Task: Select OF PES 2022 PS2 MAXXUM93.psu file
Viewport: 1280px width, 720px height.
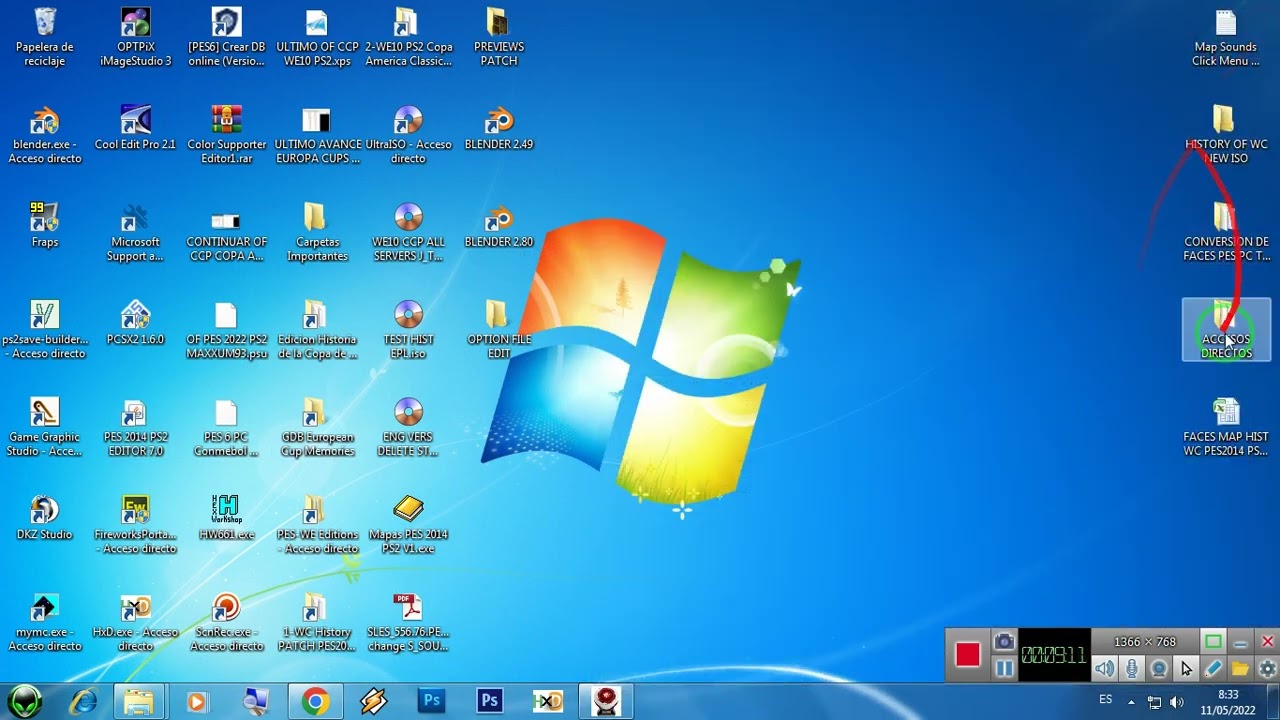Action: (227, 330)
